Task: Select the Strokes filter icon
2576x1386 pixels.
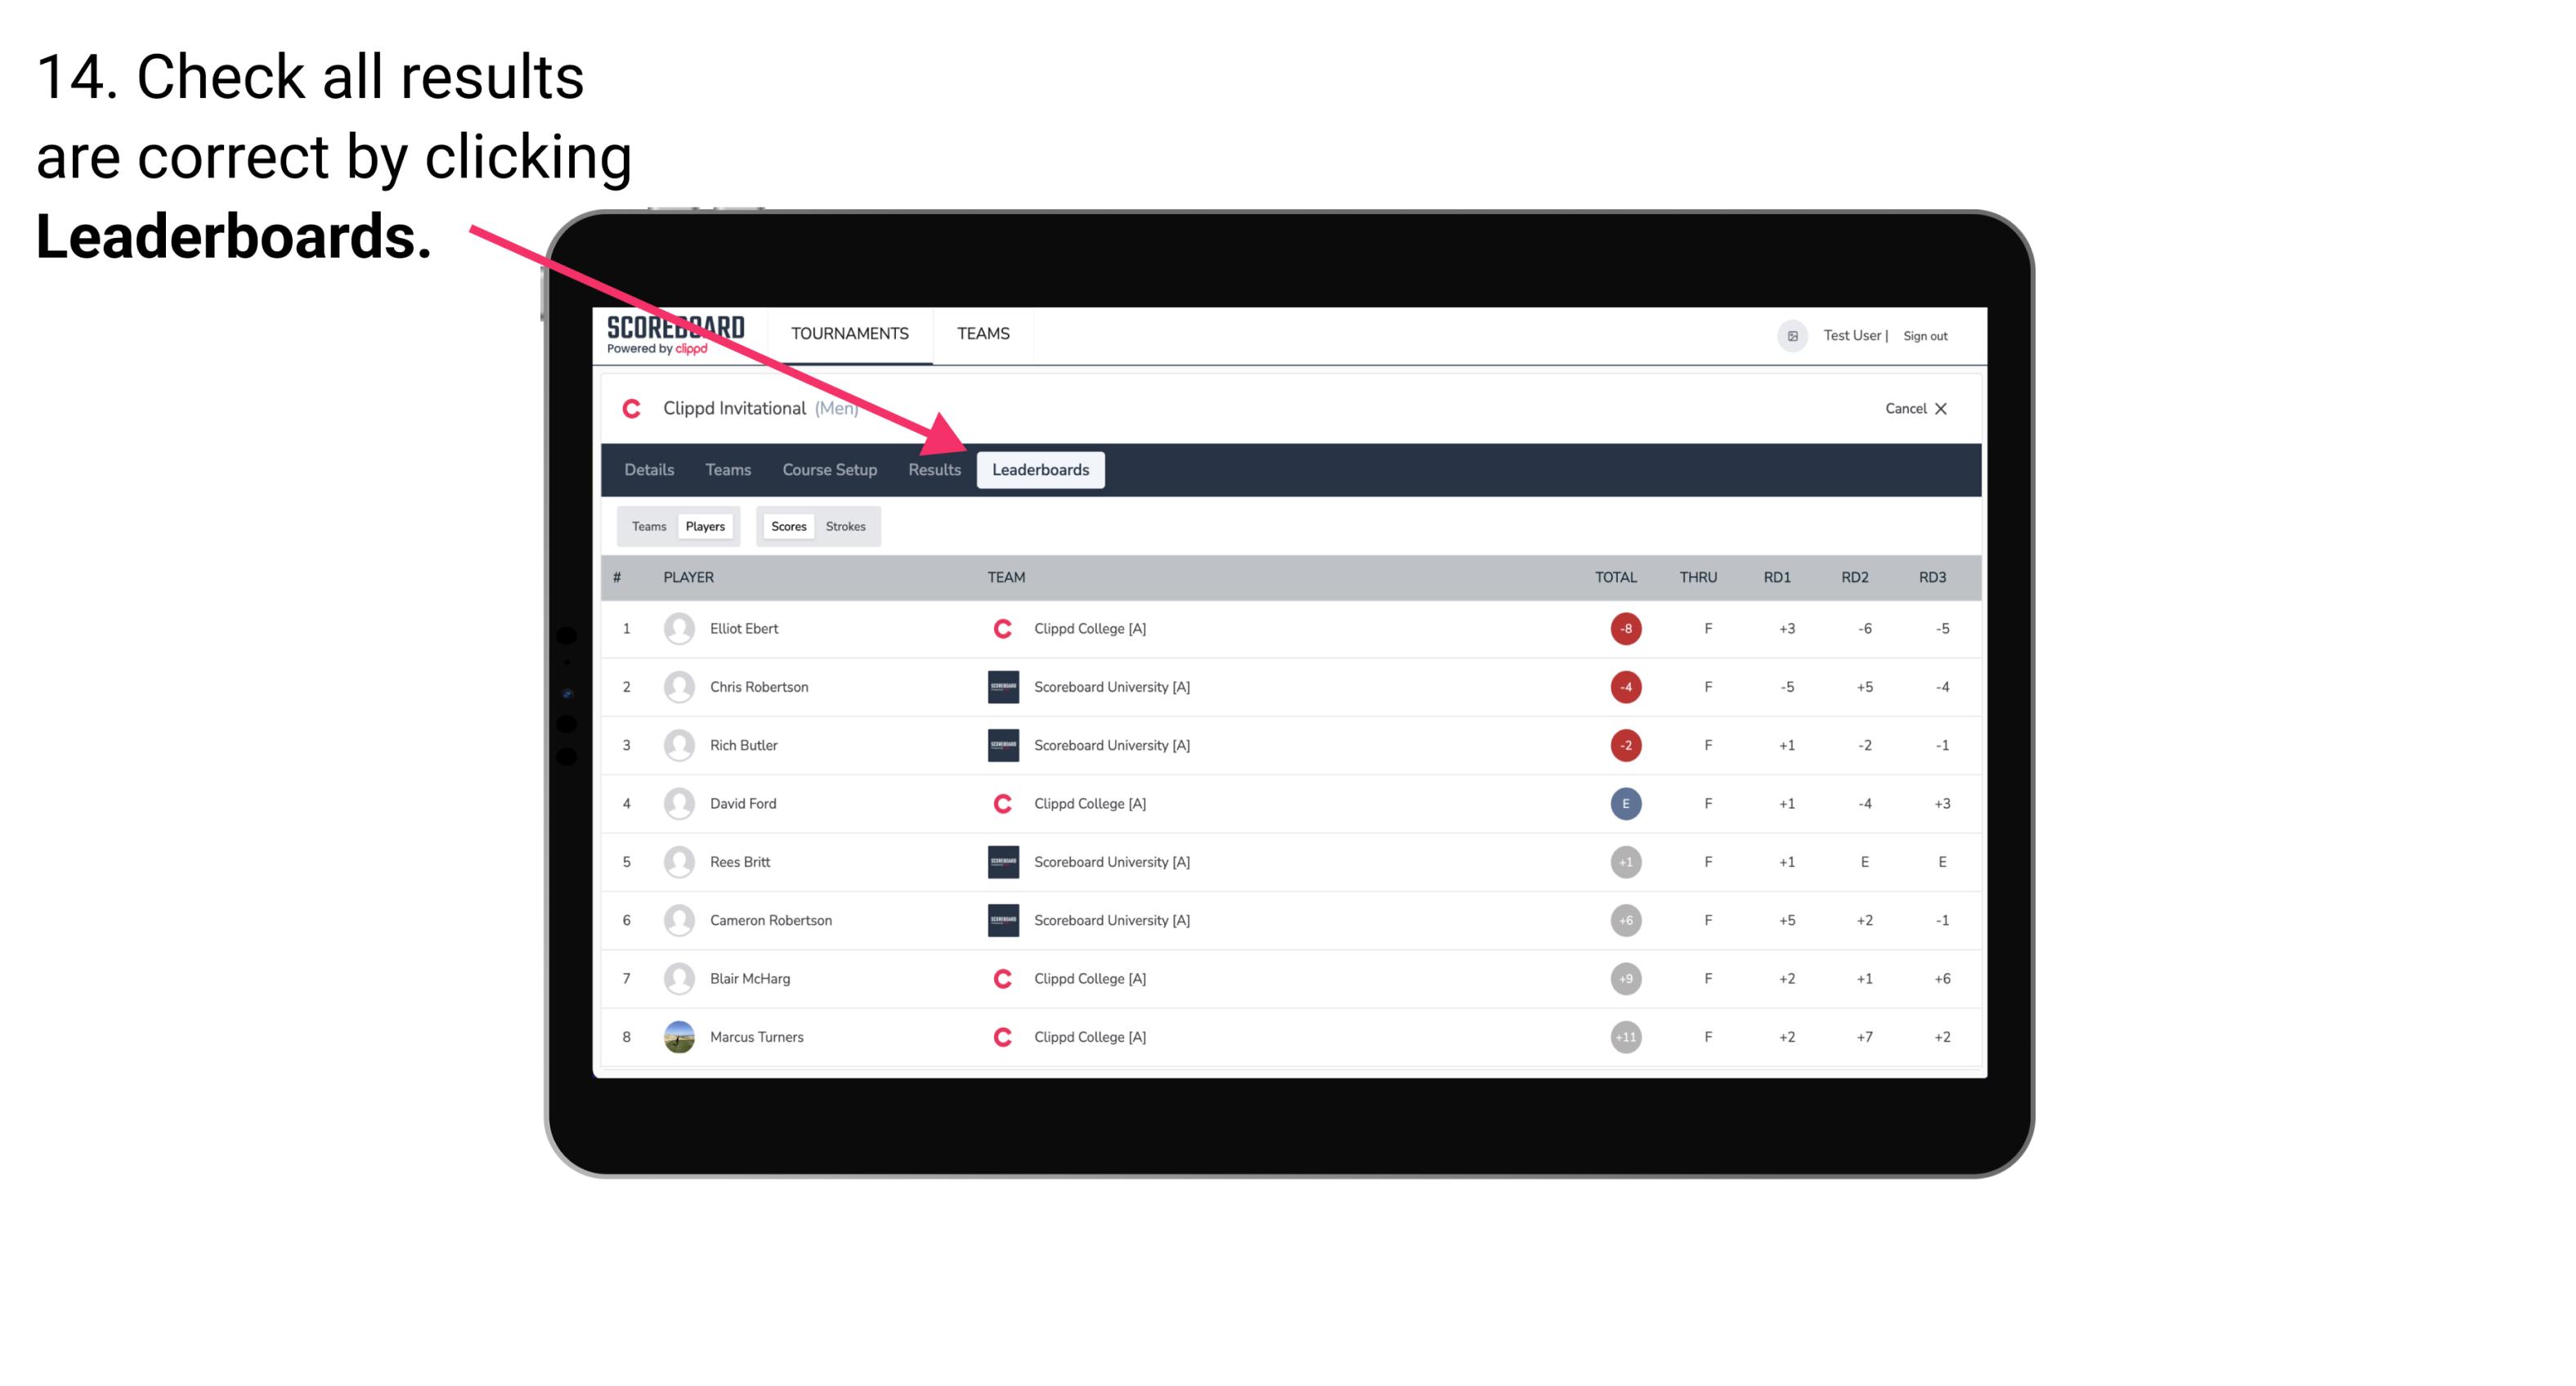Action: pyautogui.click(x=846, y=526)
